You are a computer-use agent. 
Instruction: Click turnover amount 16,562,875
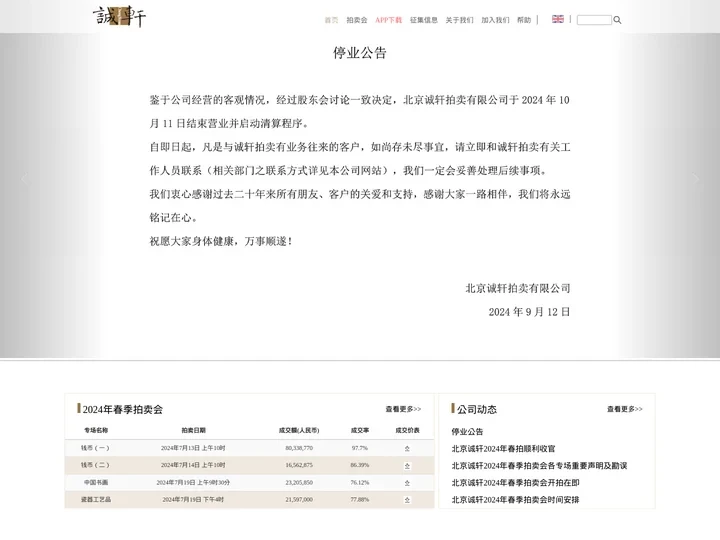(x=299, y=465)
